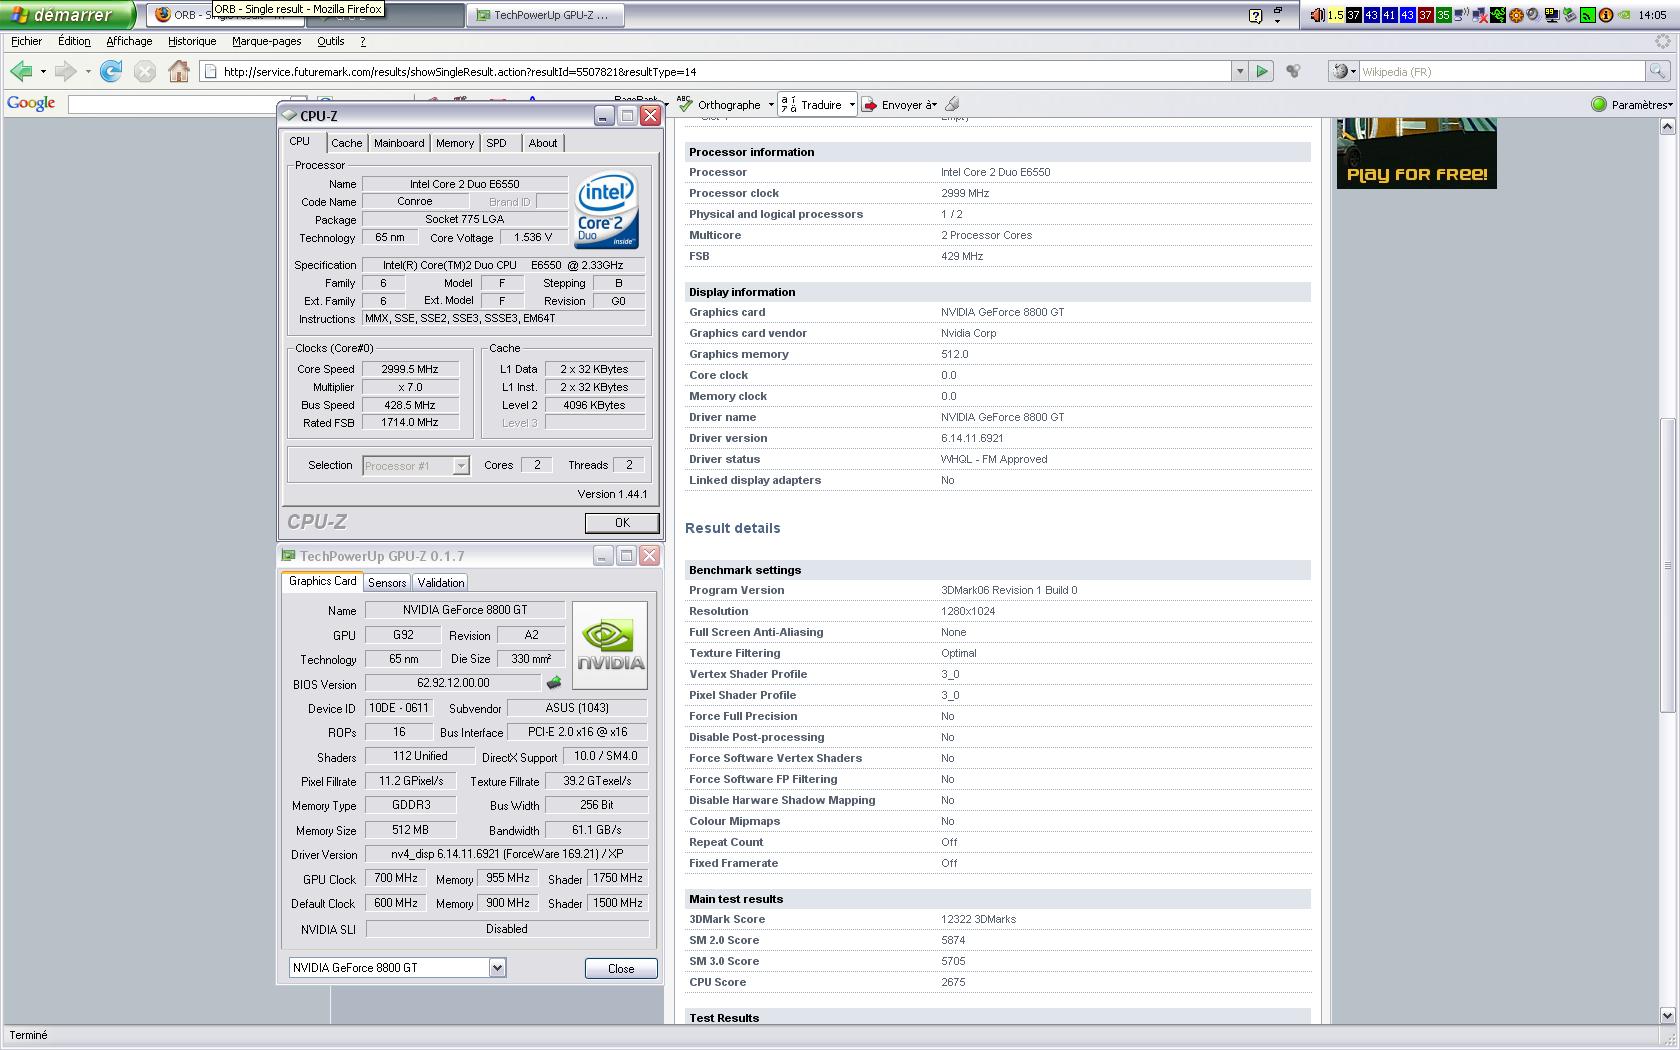Click the Envoyer à toolbar button
Viewport: 1680px width, 1050px height.
click(x=898, y=104)
